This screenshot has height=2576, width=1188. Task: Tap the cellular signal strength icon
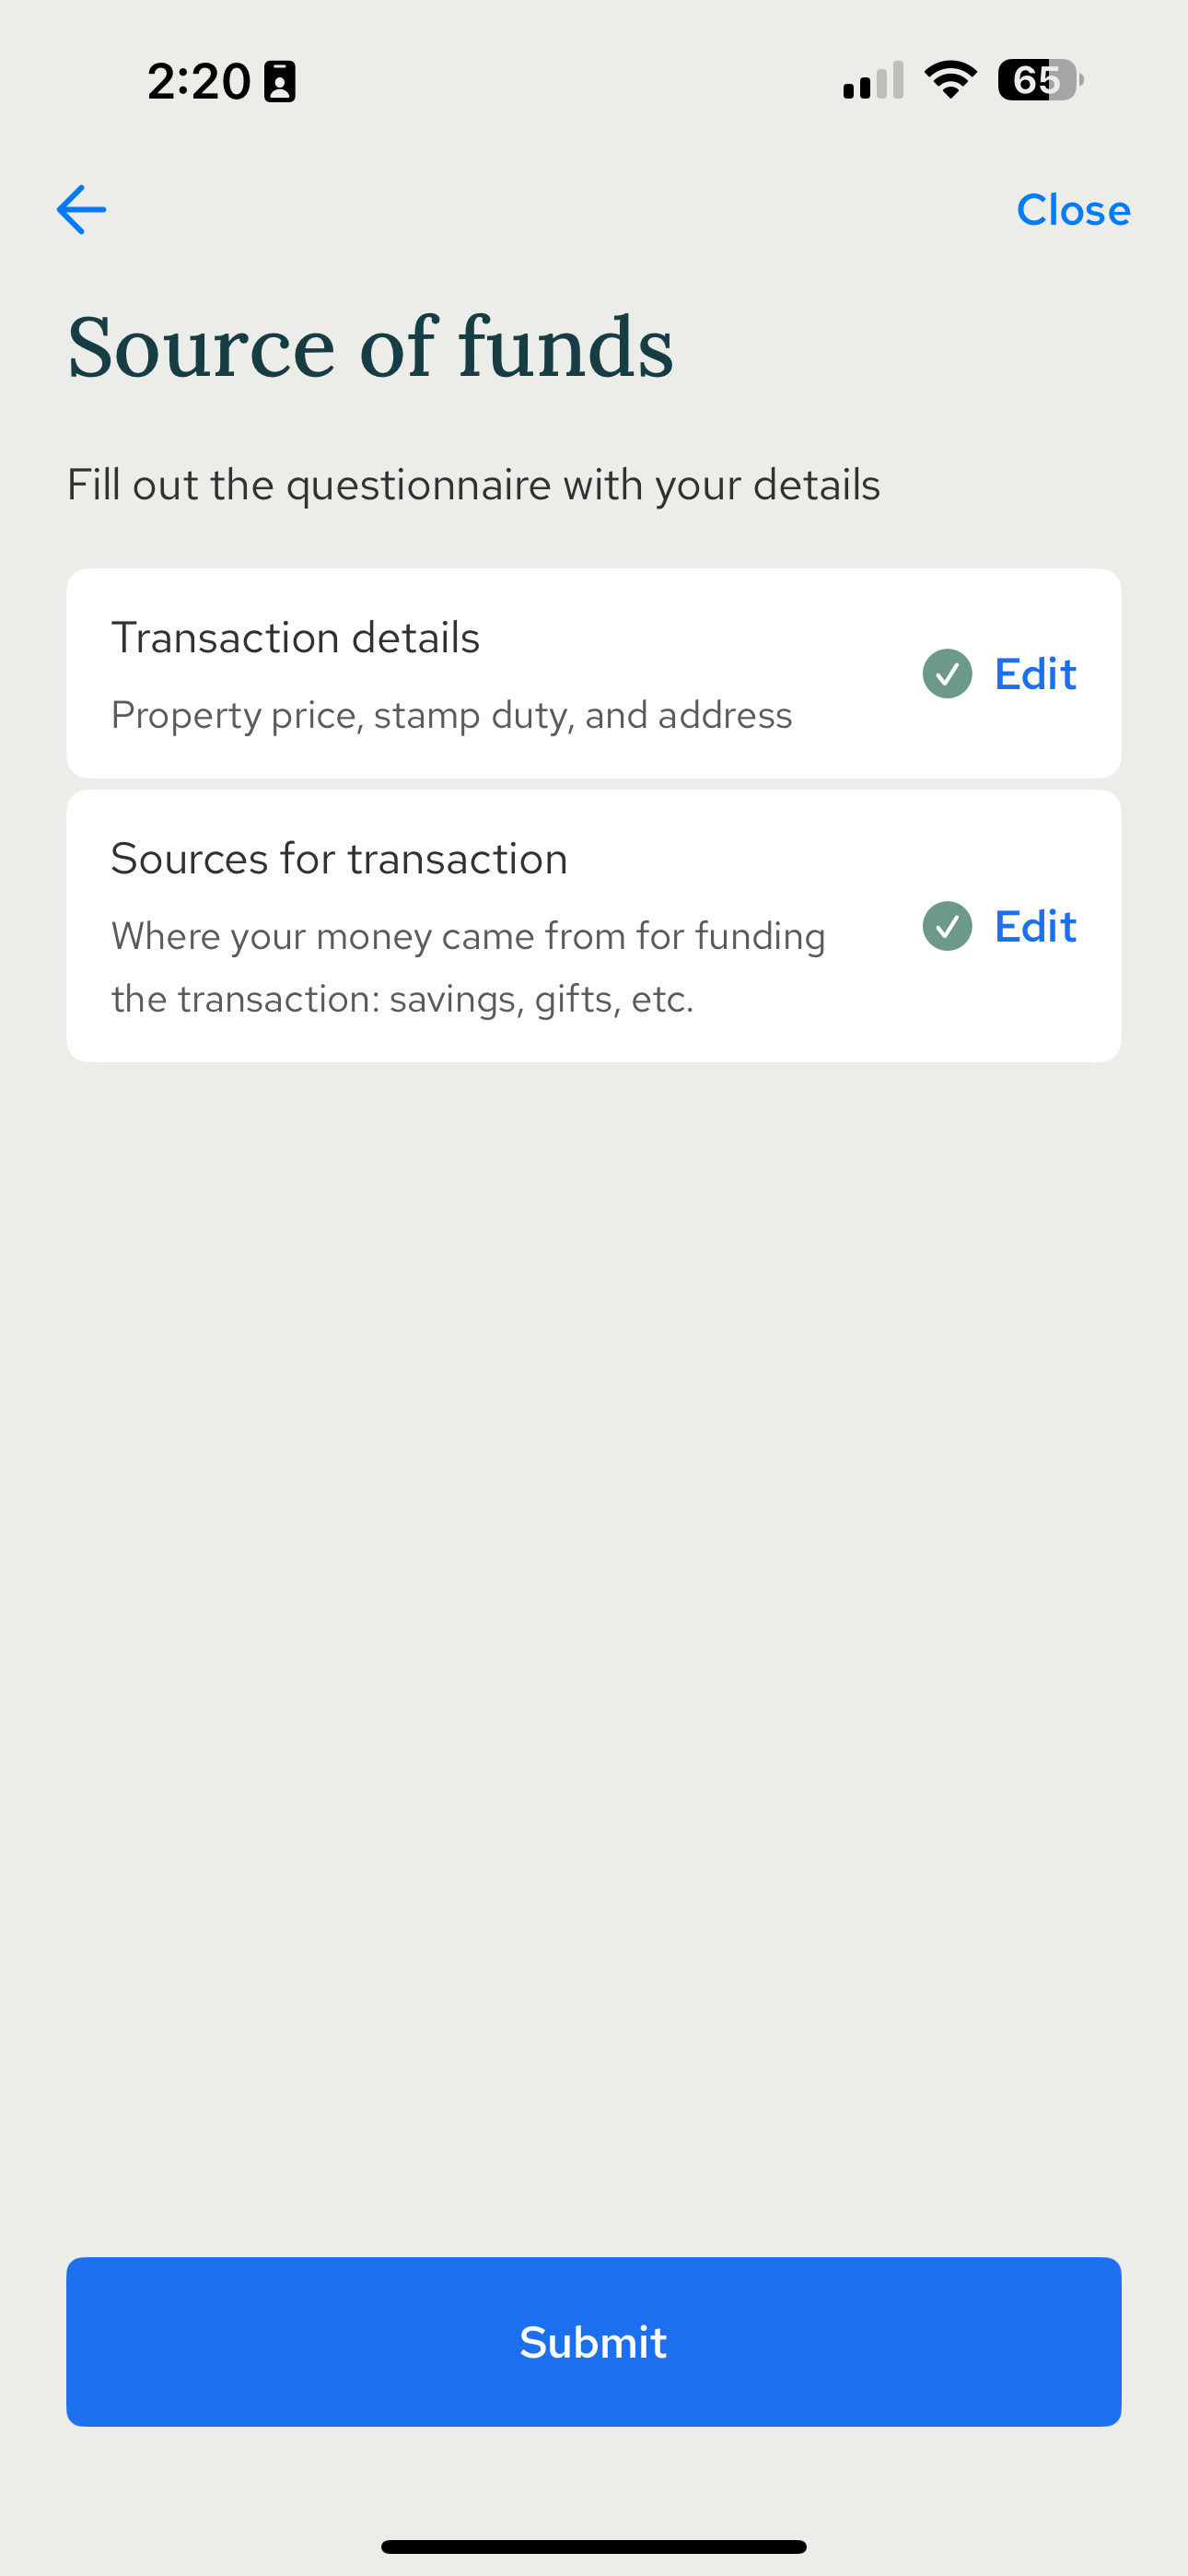click(x=873, y=81)
